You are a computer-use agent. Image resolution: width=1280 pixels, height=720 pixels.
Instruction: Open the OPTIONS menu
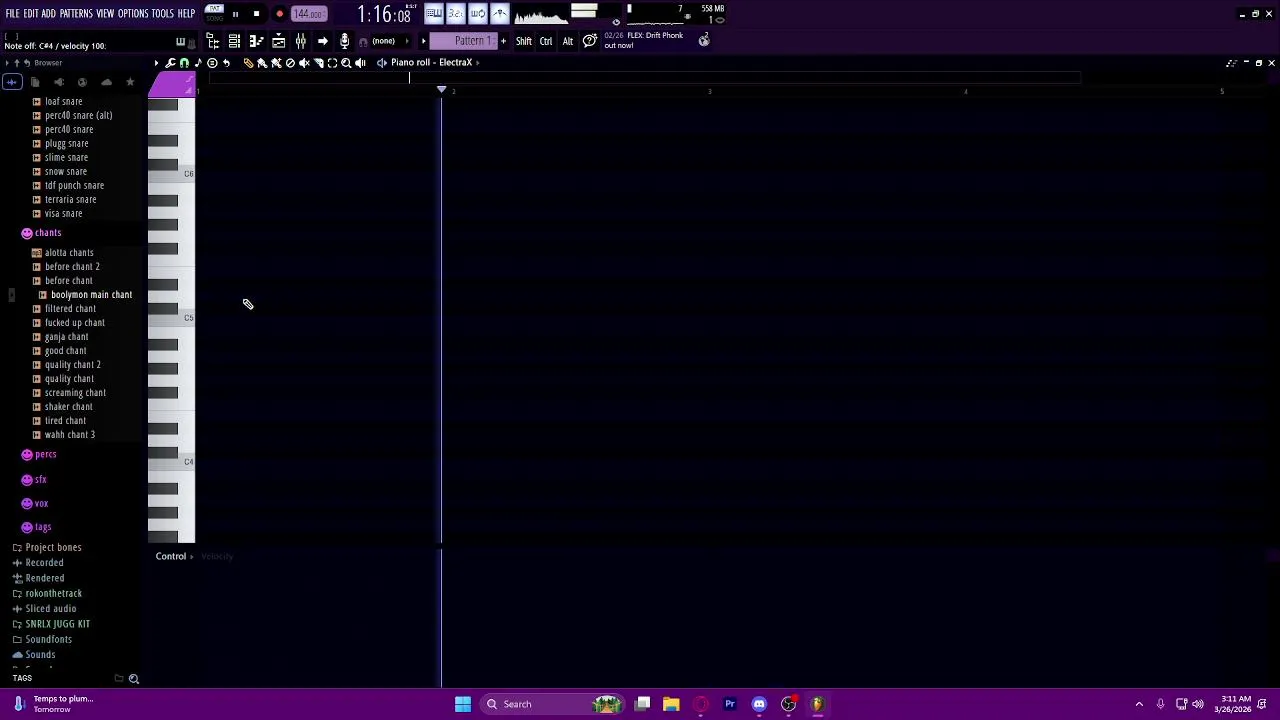tap(133, 14)
